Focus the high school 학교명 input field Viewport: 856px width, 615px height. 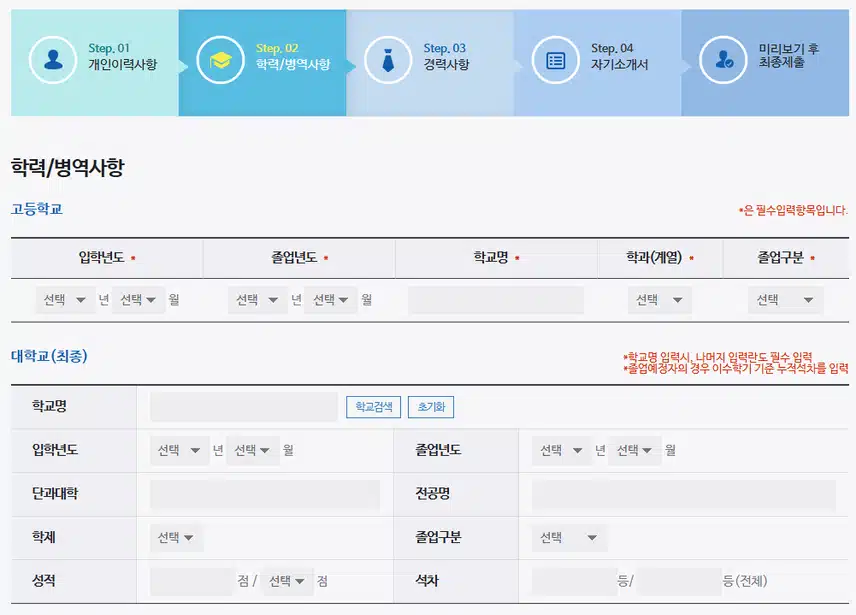496,300
